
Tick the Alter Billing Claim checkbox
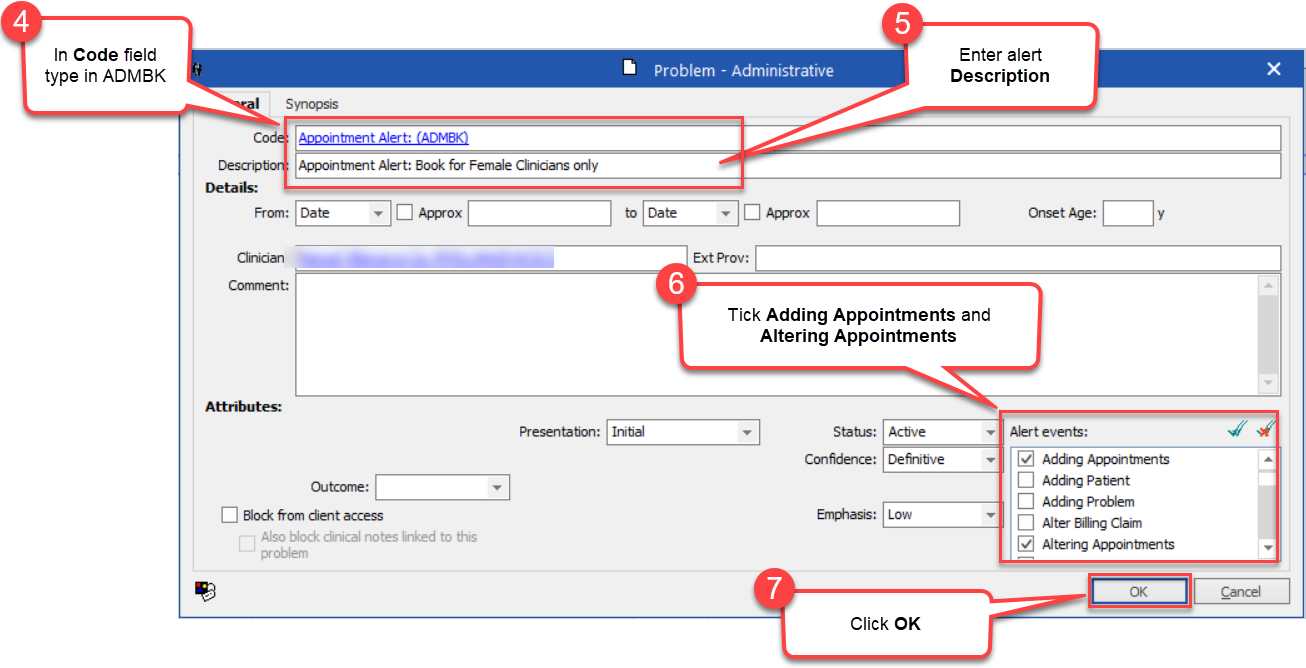click(x=1024, y=522)
